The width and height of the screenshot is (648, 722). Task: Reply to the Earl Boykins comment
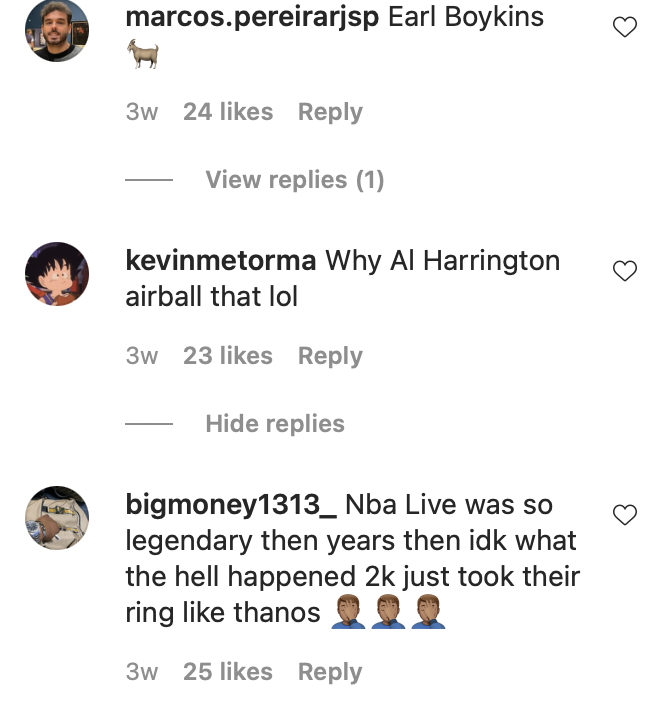[330, 112]
